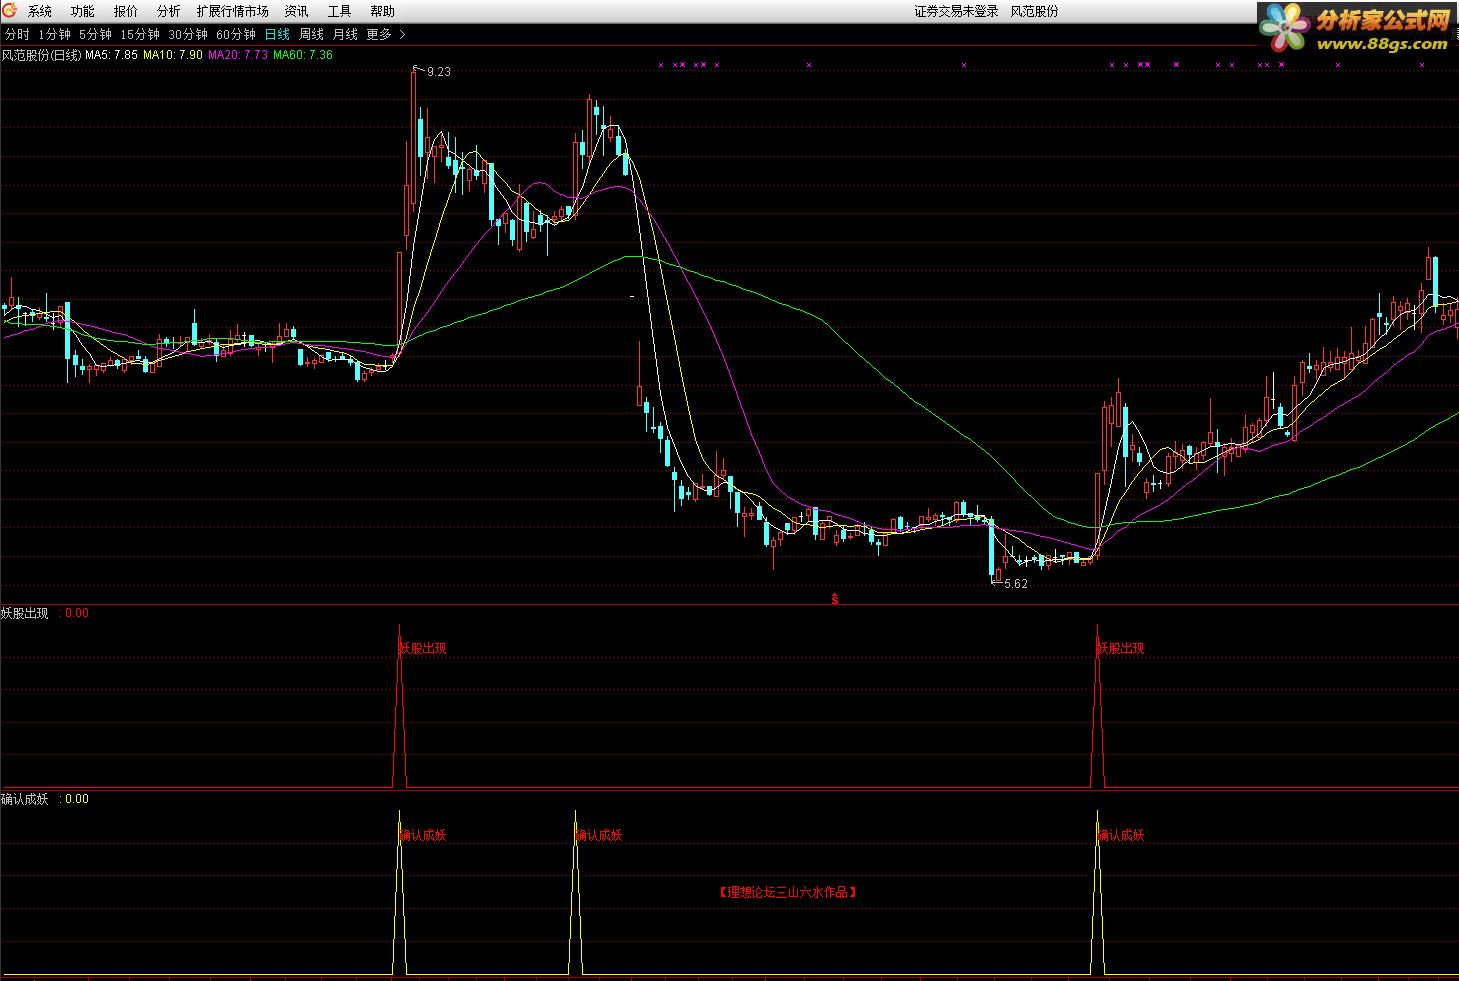This screenshot has width=1459, height=981.
Task: Click the 理想论坛三山六水作品 text
Action: tap(788, 892)
